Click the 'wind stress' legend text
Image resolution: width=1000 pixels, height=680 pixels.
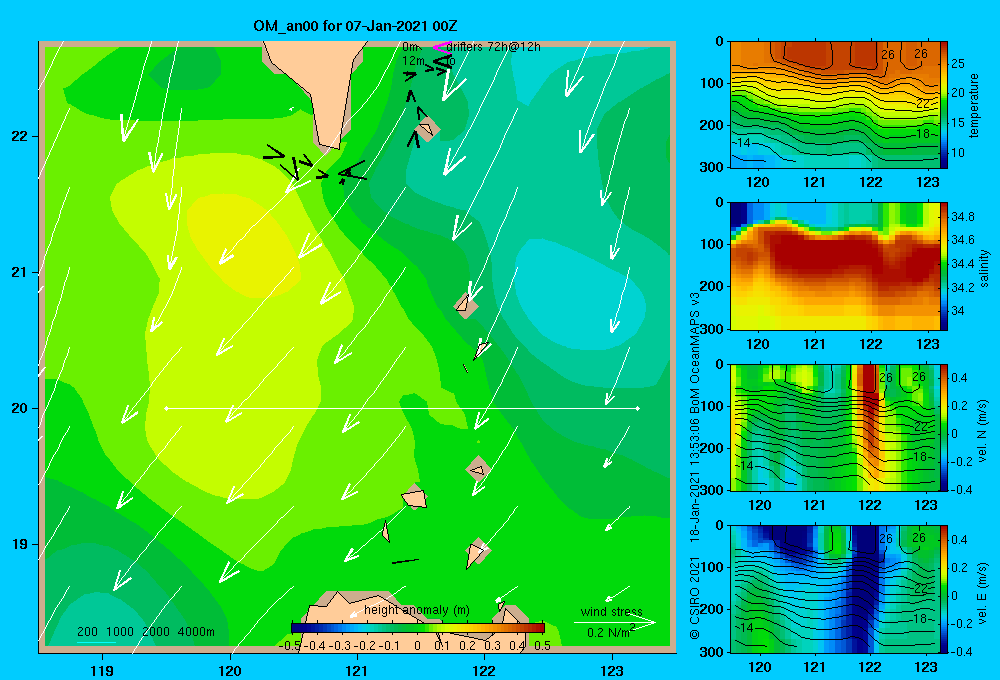tap(612, 611)
